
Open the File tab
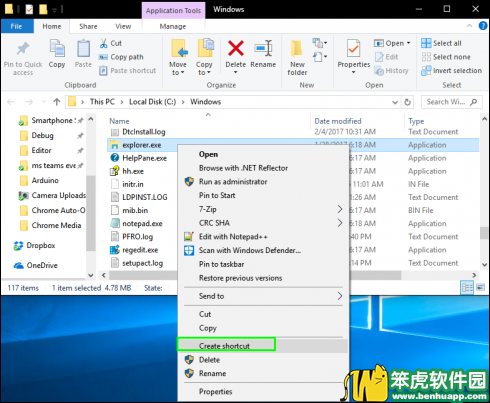(16, 26)
